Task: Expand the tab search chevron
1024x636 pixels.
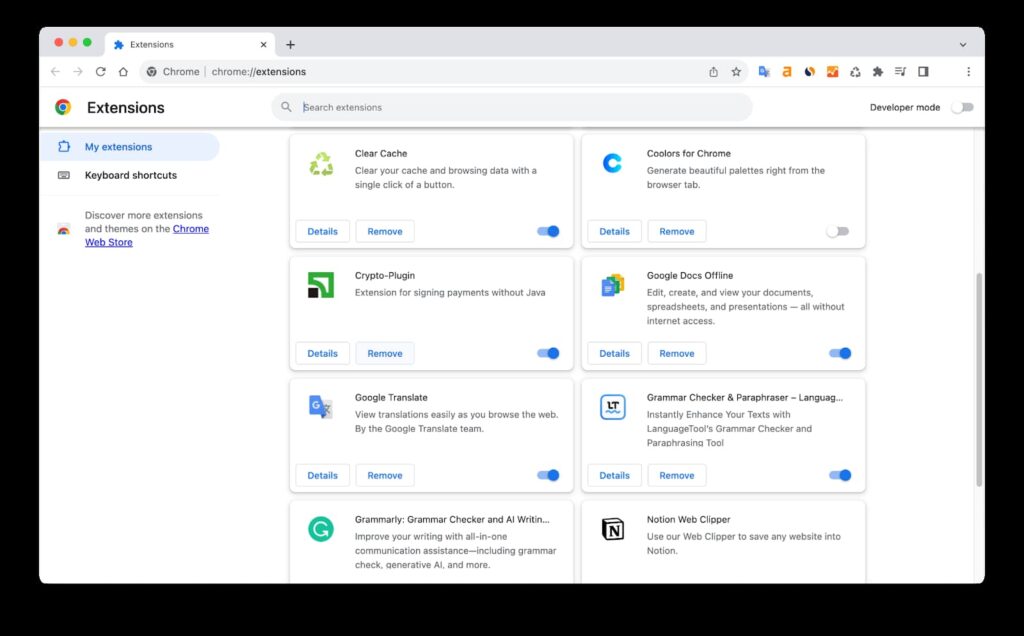Action: (x=963, y=44)
